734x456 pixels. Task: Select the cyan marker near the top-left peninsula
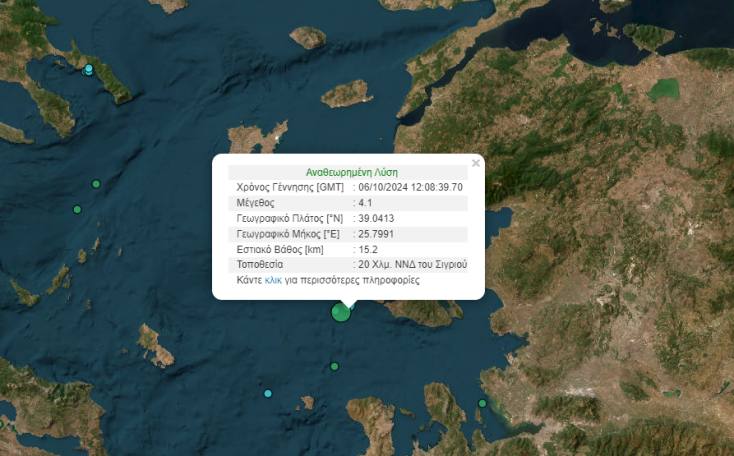(x=89, y=69)
